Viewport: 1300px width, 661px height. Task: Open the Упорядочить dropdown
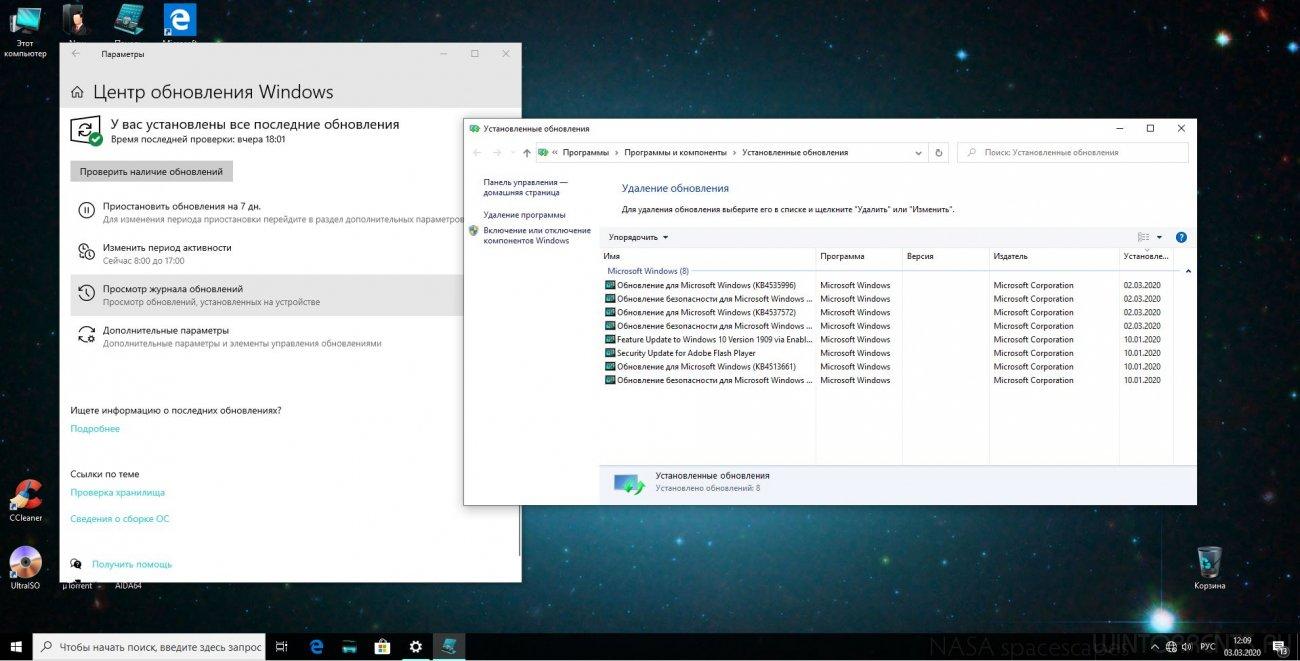pos(638,237)
